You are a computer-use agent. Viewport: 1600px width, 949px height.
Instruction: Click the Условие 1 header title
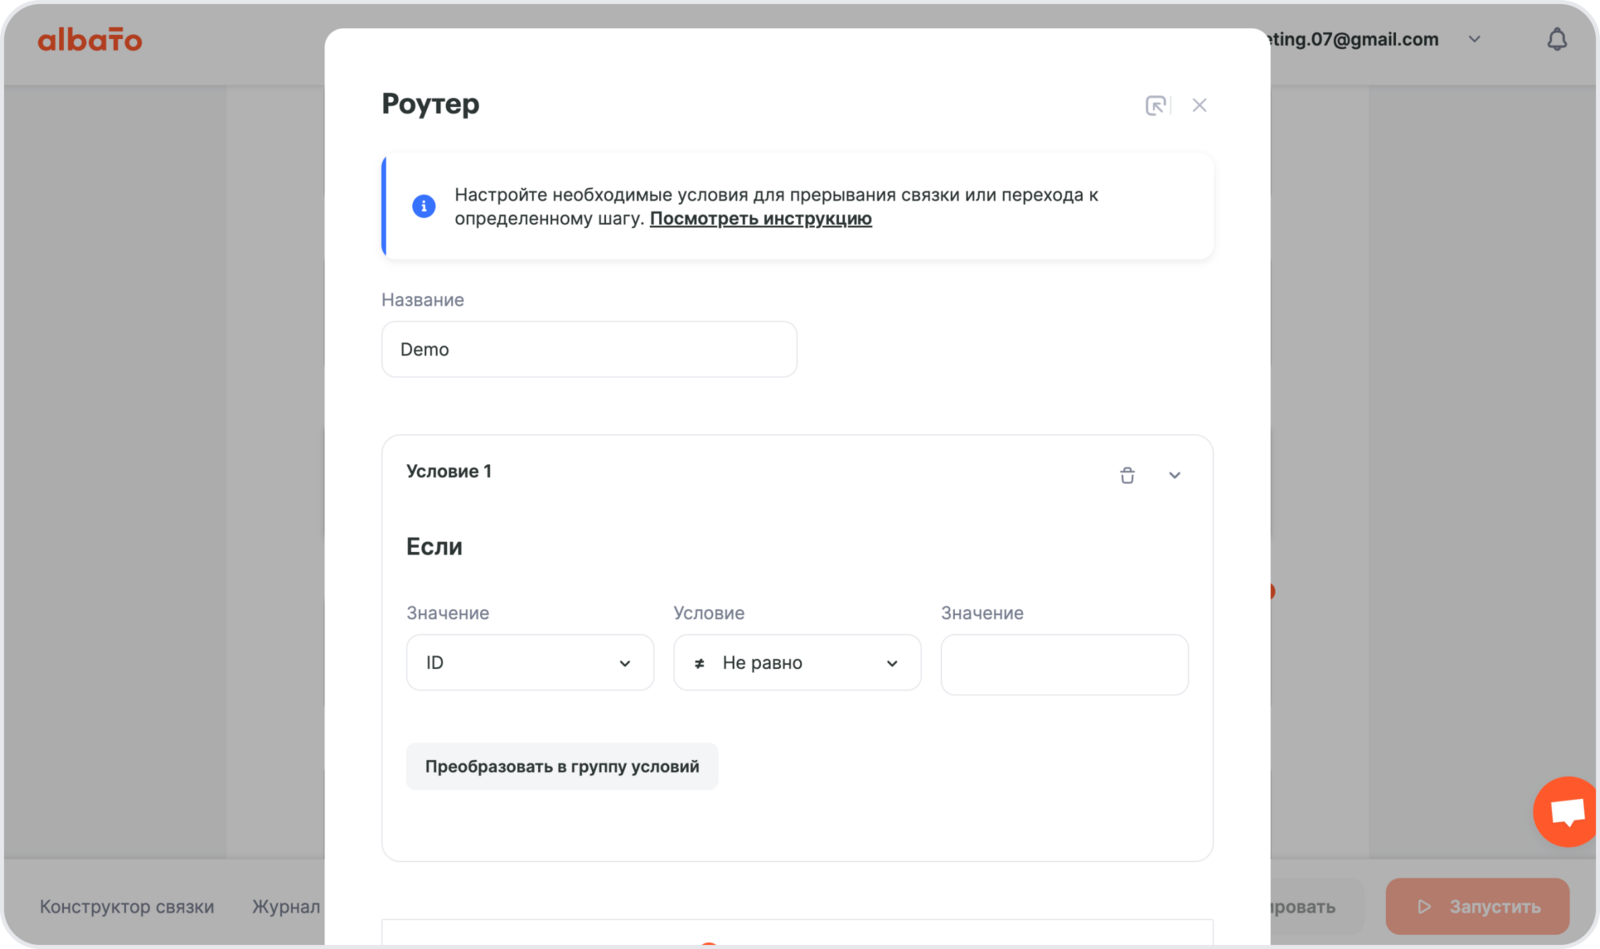coord(449,472)
